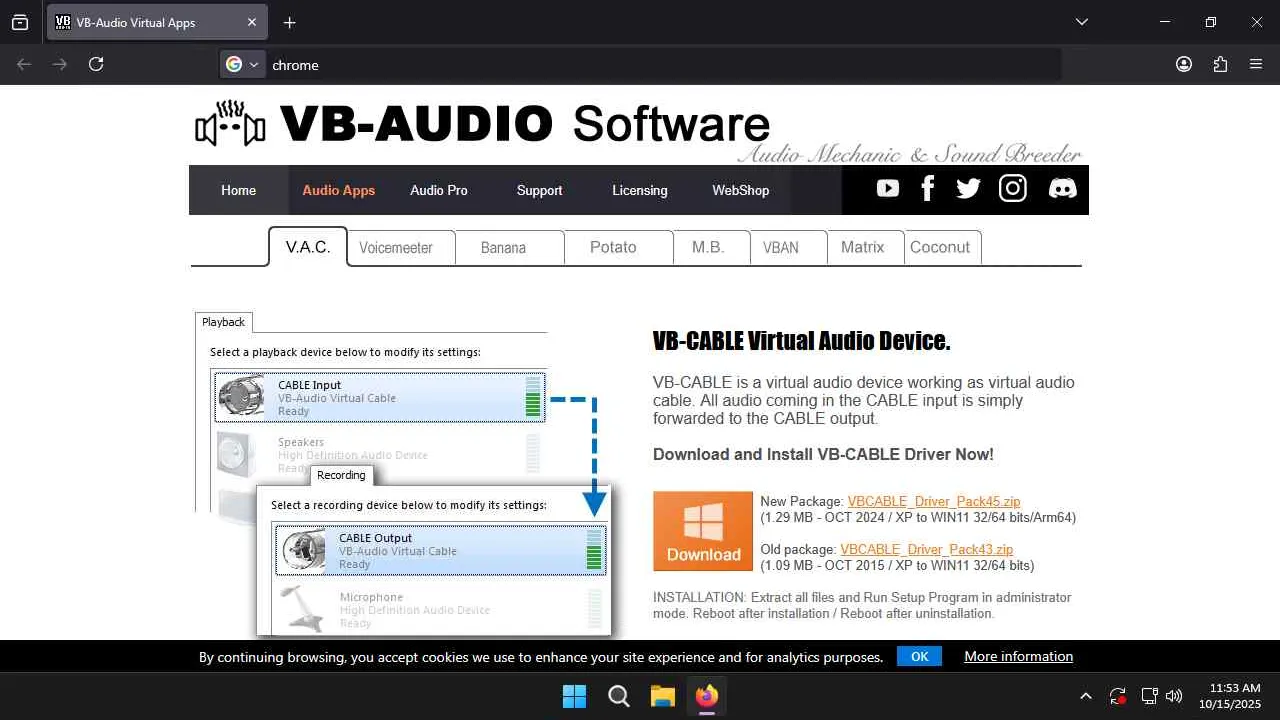Open the sync update tray icon
Image resolution: width=1280 pixels, height=720 pixels.
[x=1118, y=696]
